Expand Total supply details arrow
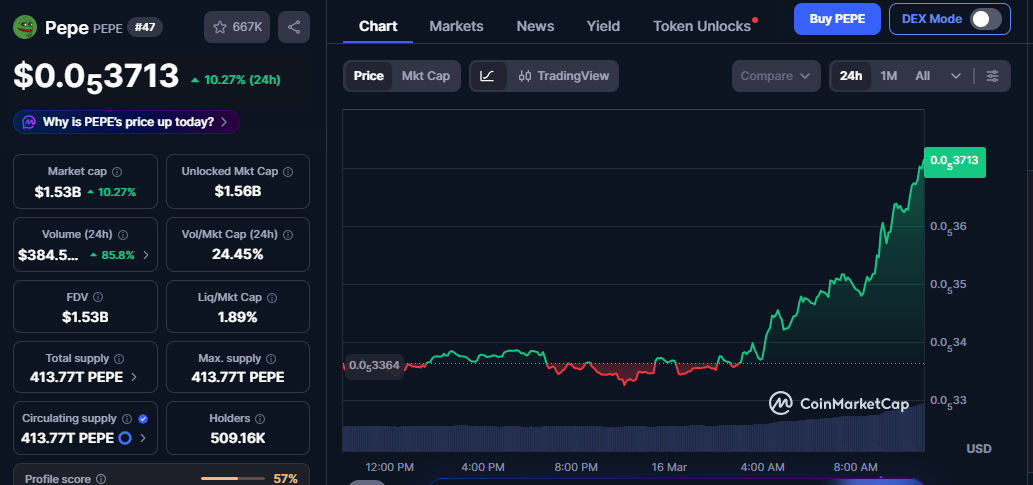1033x485 pixels. [134, 377]
